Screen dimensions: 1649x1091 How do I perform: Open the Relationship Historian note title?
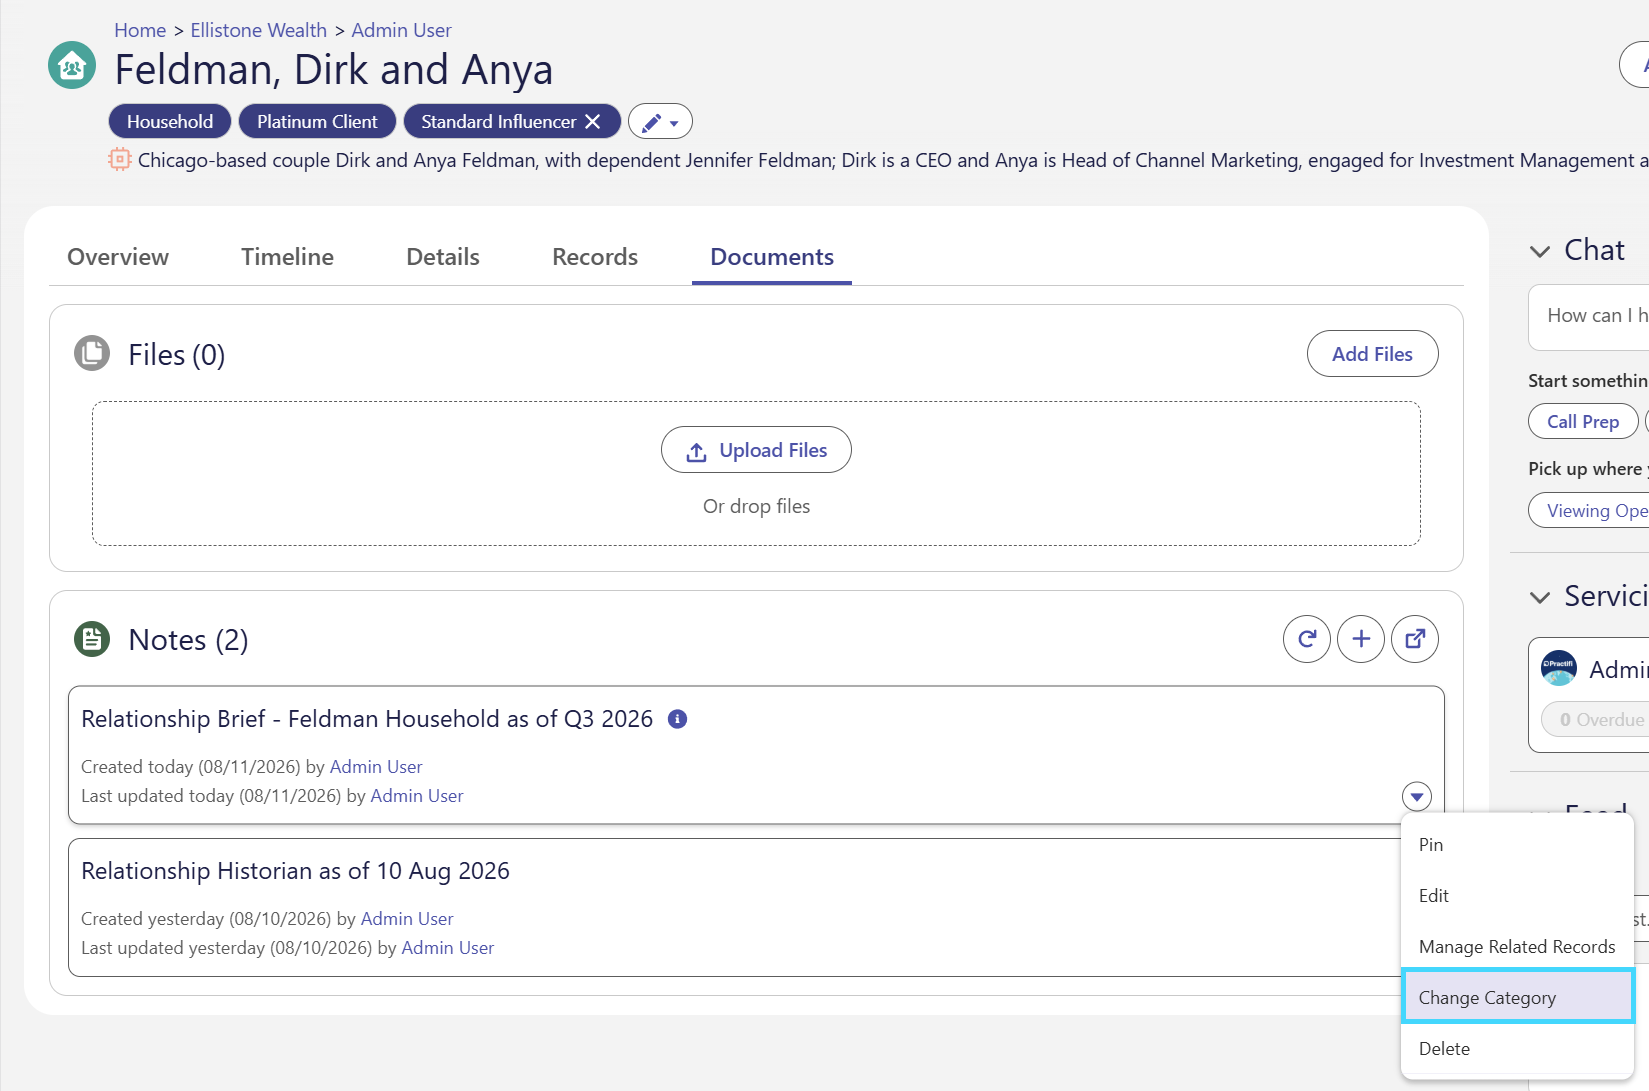295,871
